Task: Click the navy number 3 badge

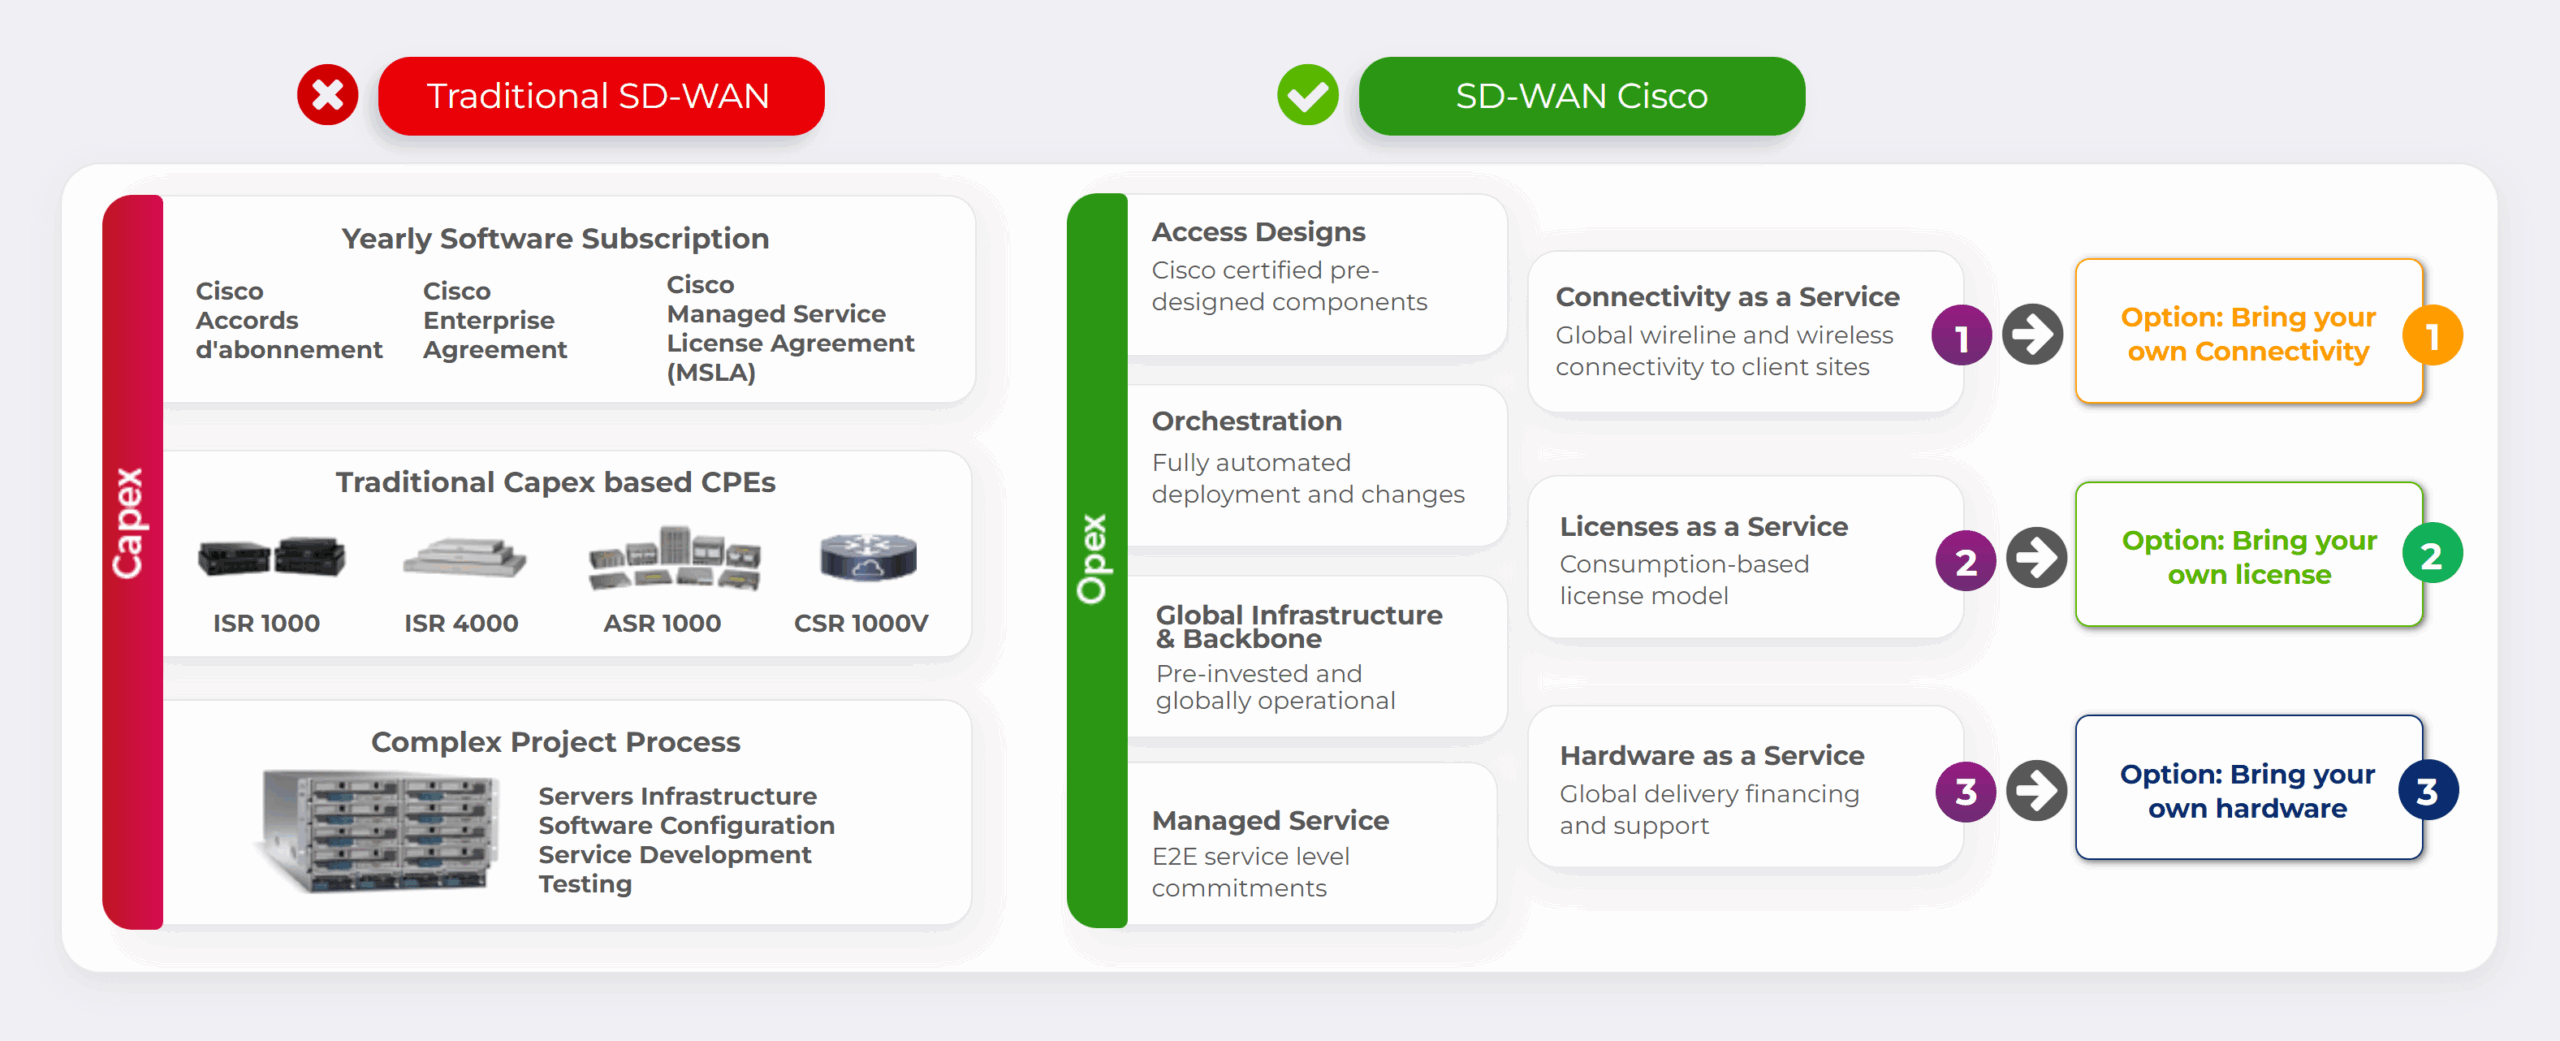Action: coord(2428,791)
